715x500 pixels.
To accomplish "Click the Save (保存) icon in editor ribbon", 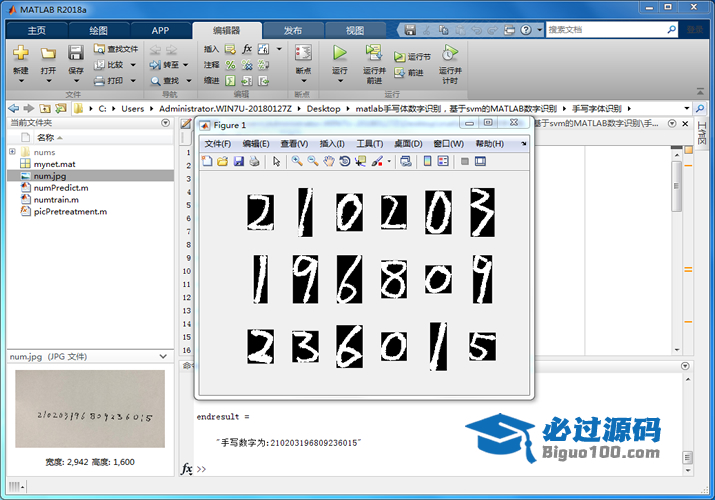I will (x=76, y=58).
